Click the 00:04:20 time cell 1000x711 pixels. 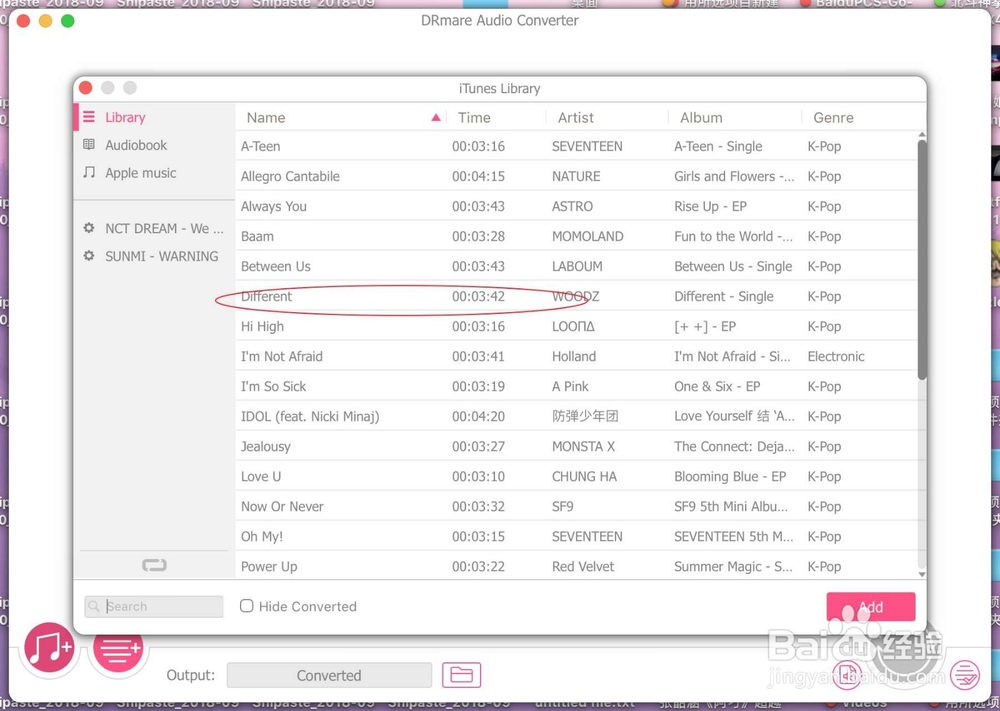pos(478,416)
